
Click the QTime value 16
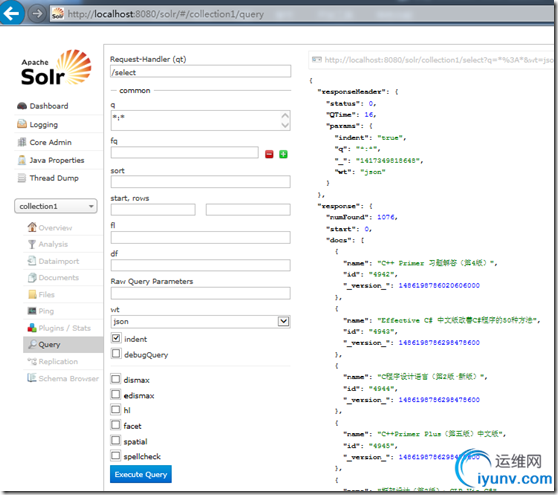click(x=369, y=115)
